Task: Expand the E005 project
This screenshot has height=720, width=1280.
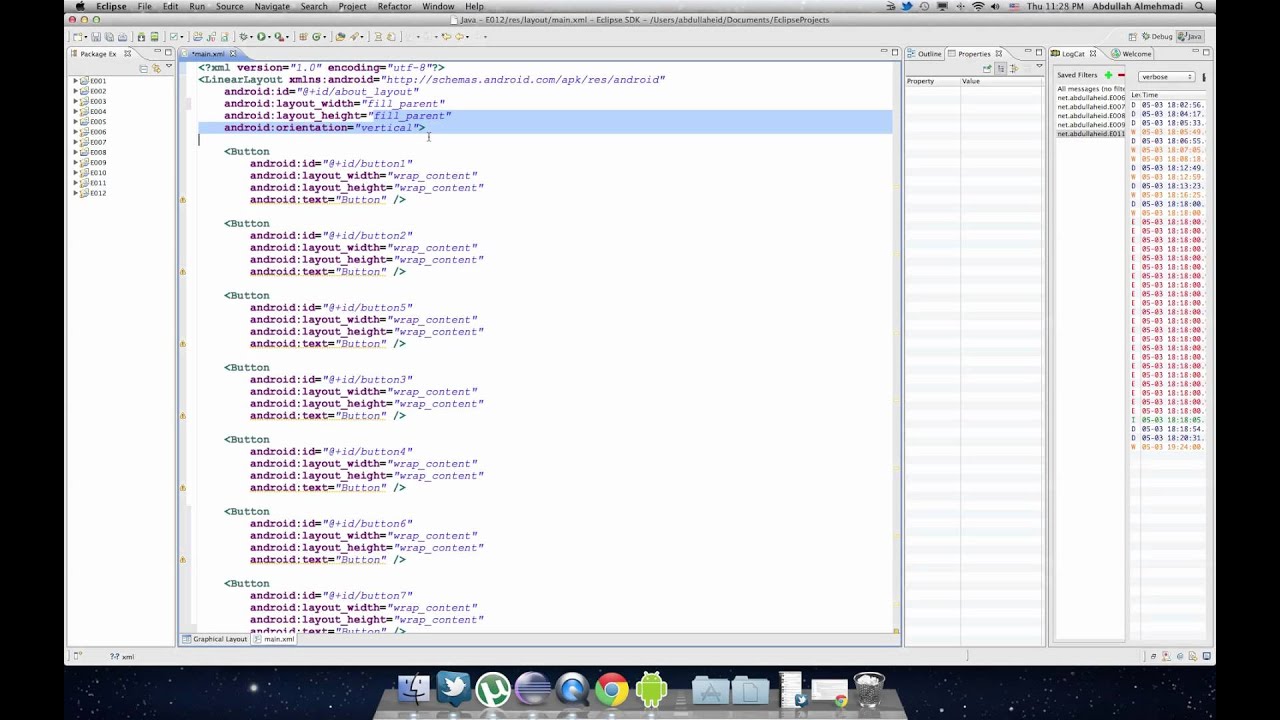Action: click(x=75, y=122)
